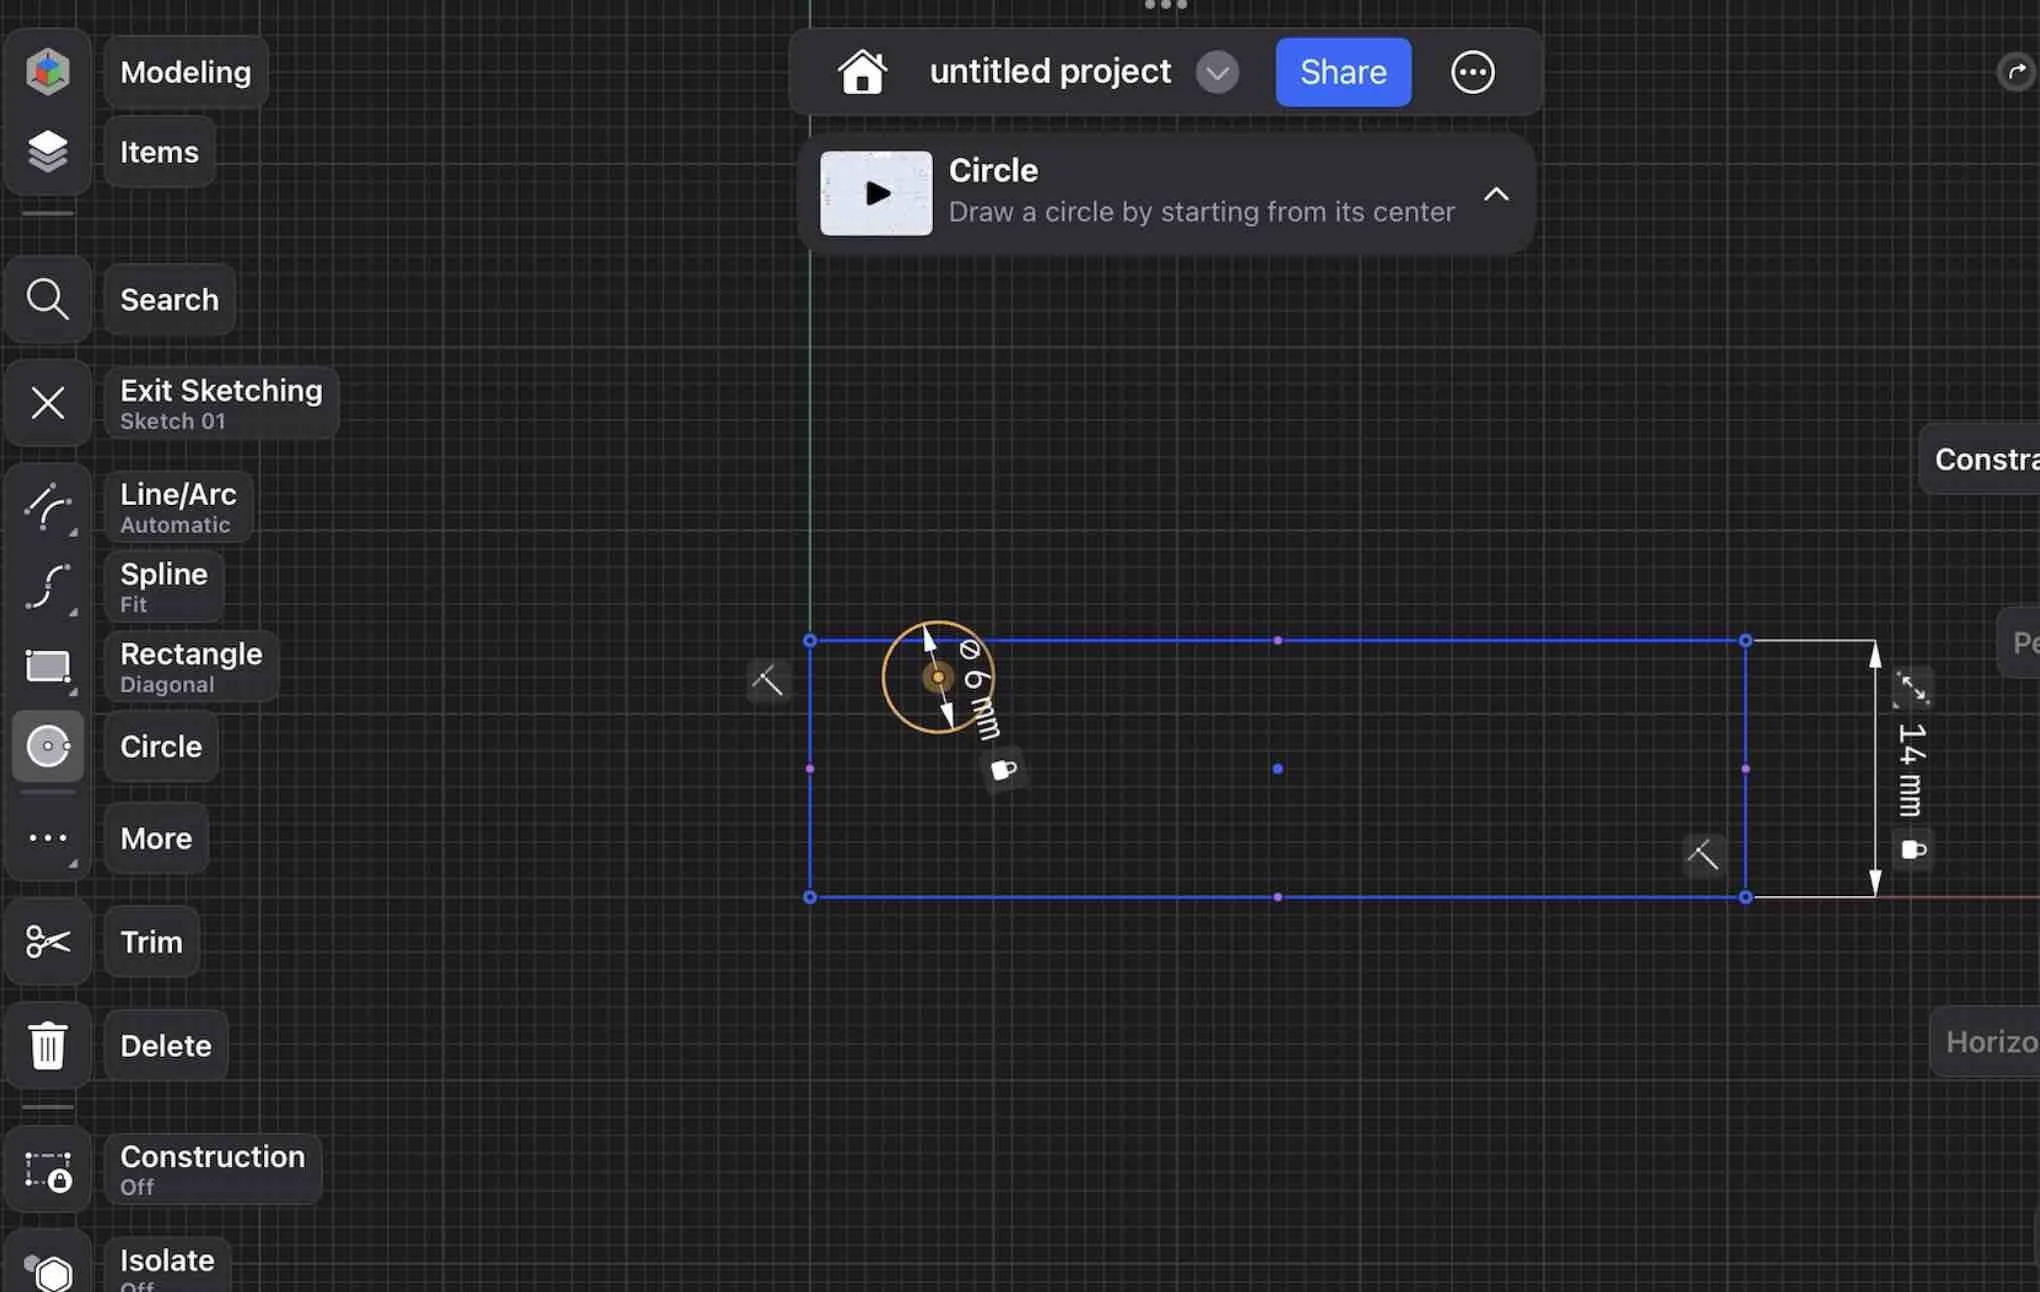Expand the untitled project dropdown

tap(1217, 72)
